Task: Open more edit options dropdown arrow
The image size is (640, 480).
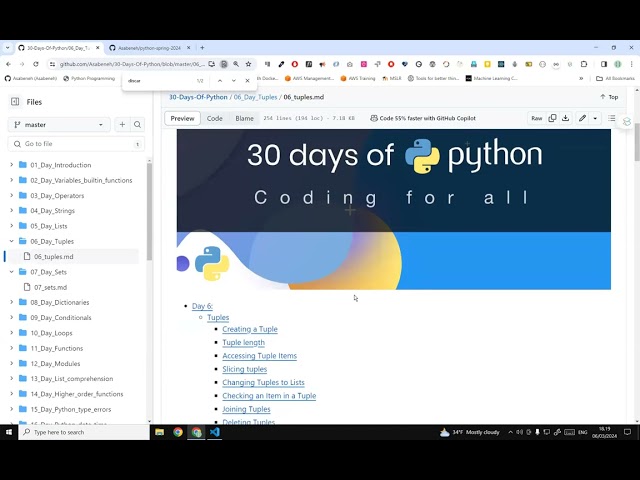Action: pyautogui.click(x=595, y=118)
